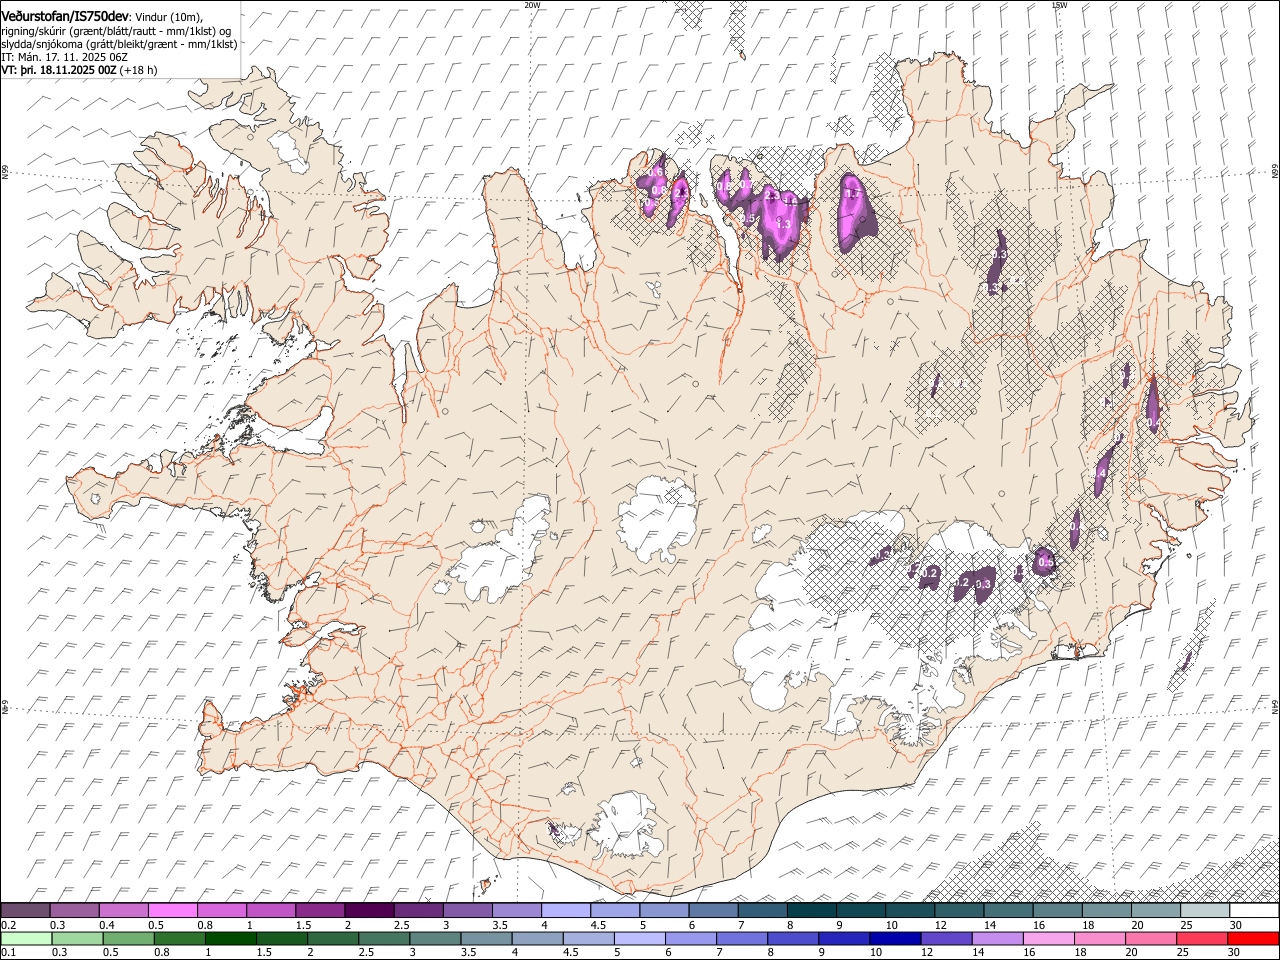Screen dimensions: 1280x960
Task: Pick the deep navy blue 10 swatch in rain scale
Action: [x=895, y=939]
